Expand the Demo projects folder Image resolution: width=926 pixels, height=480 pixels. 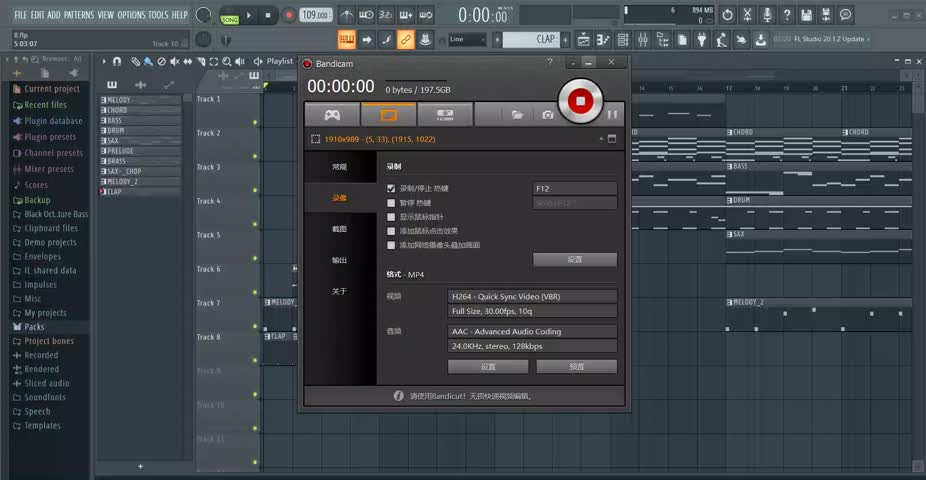pos(51,242)
